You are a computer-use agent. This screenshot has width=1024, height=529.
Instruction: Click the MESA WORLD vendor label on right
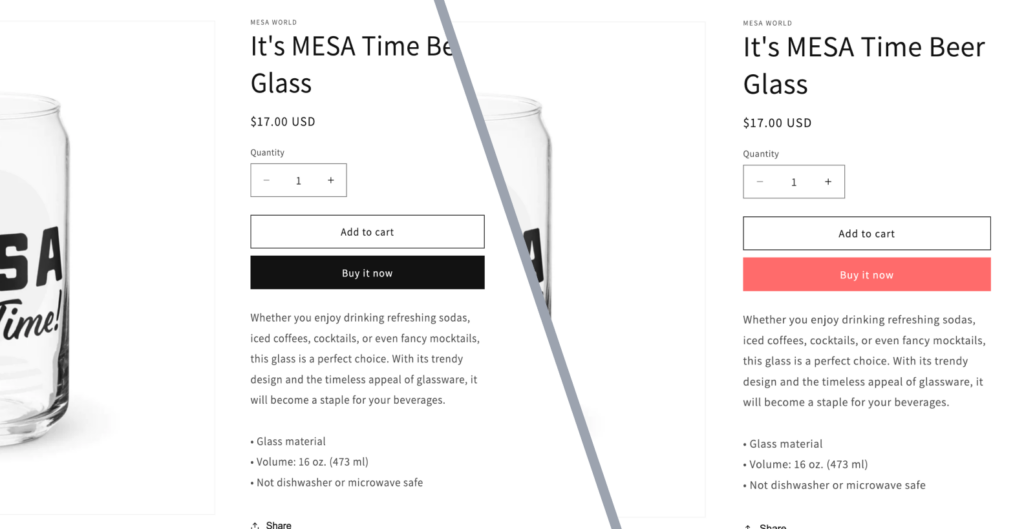pyautogui.click(x=767, y=23)
